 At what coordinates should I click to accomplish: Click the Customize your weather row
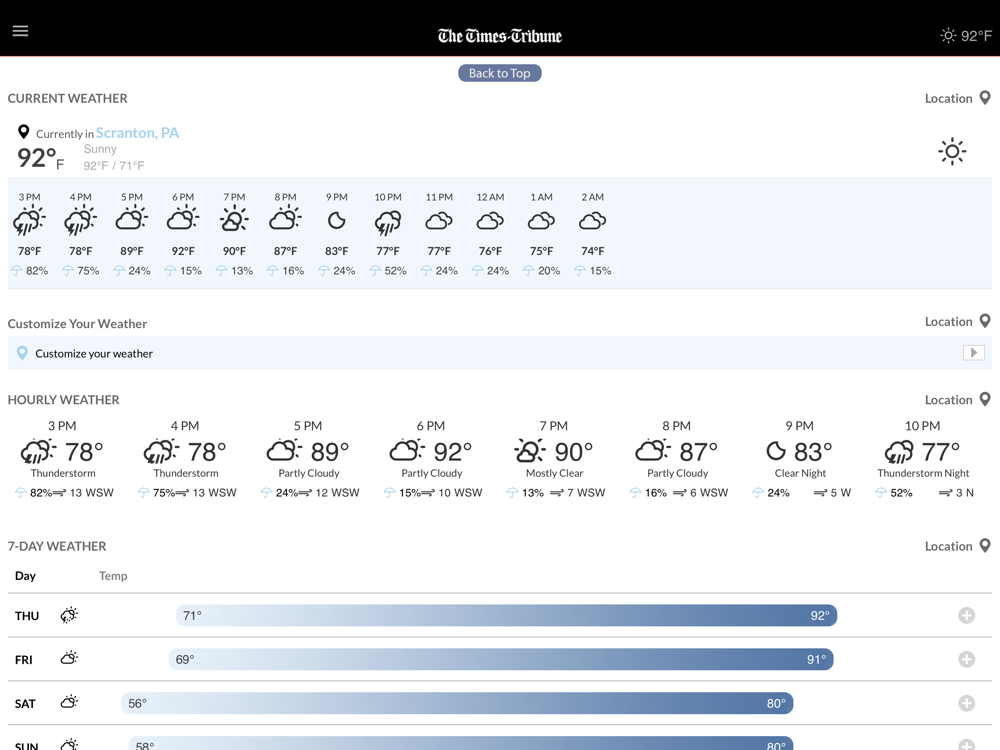(499, 353)
